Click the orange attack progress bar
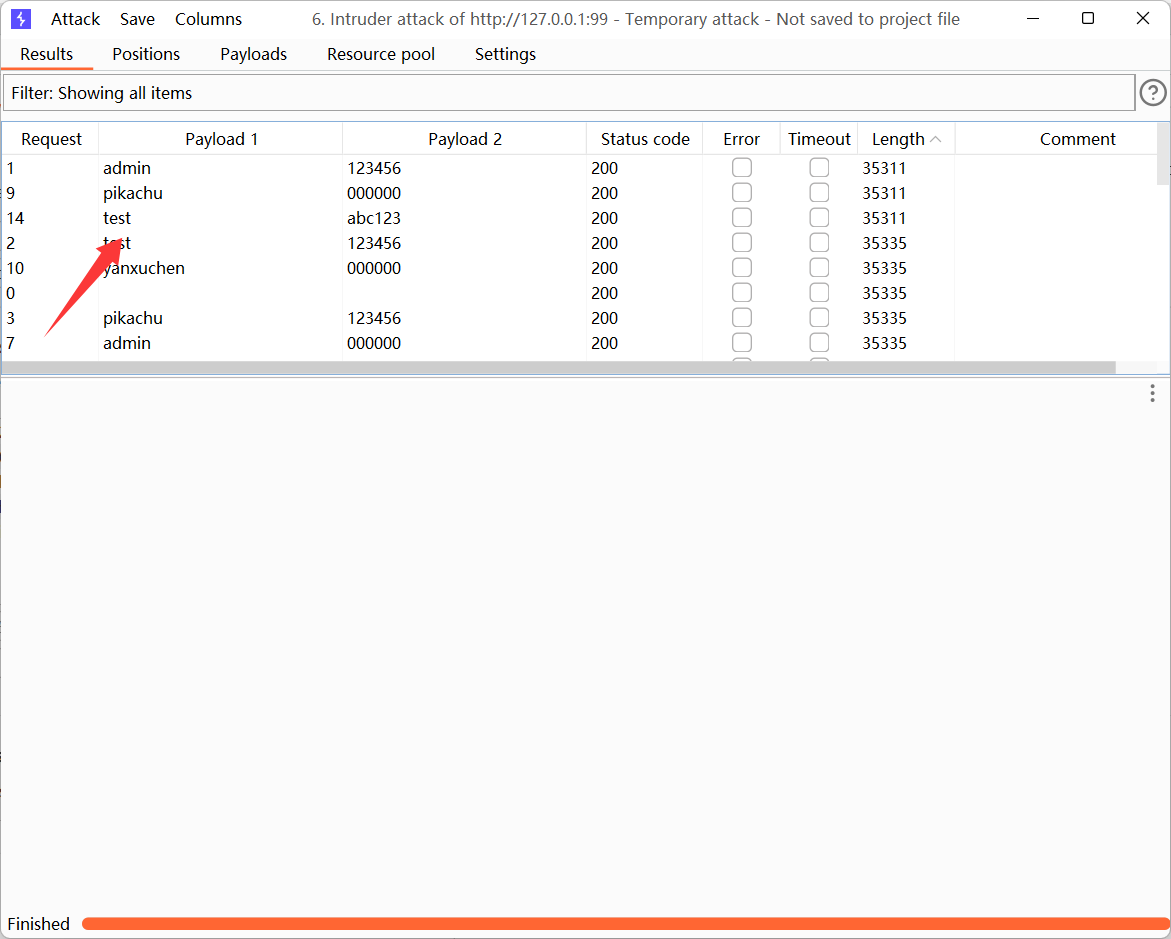The image size is (1171, 939). pos(625,924)
